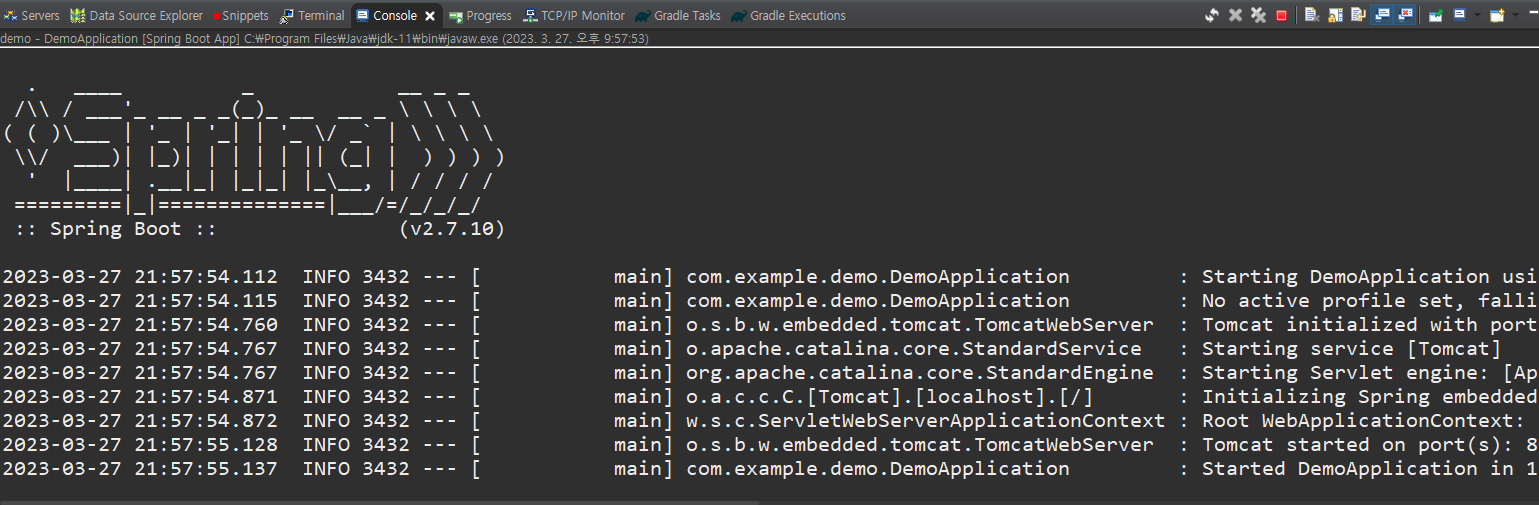
Task: Click the timestamp 2023-03-27 21:57:55.137
Action: (140, 469)
